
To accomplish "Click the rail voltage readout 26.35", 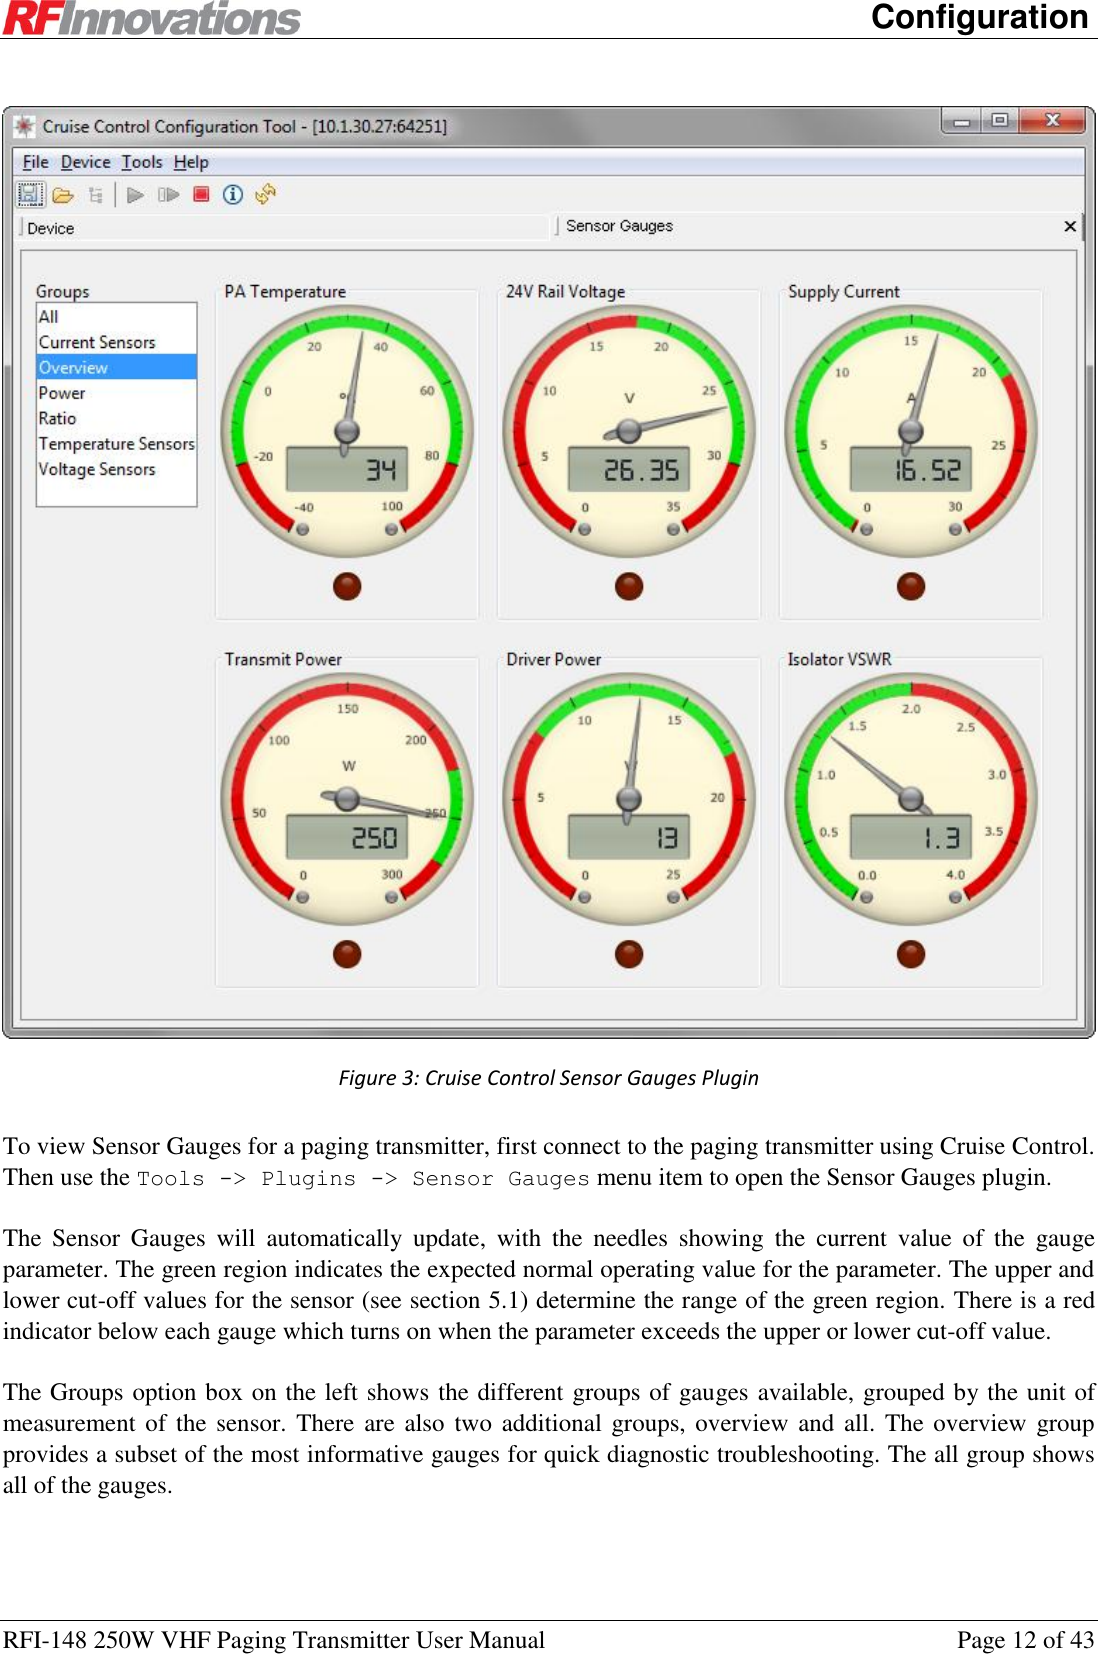I will pyautogui.click(x=629, y=469).
